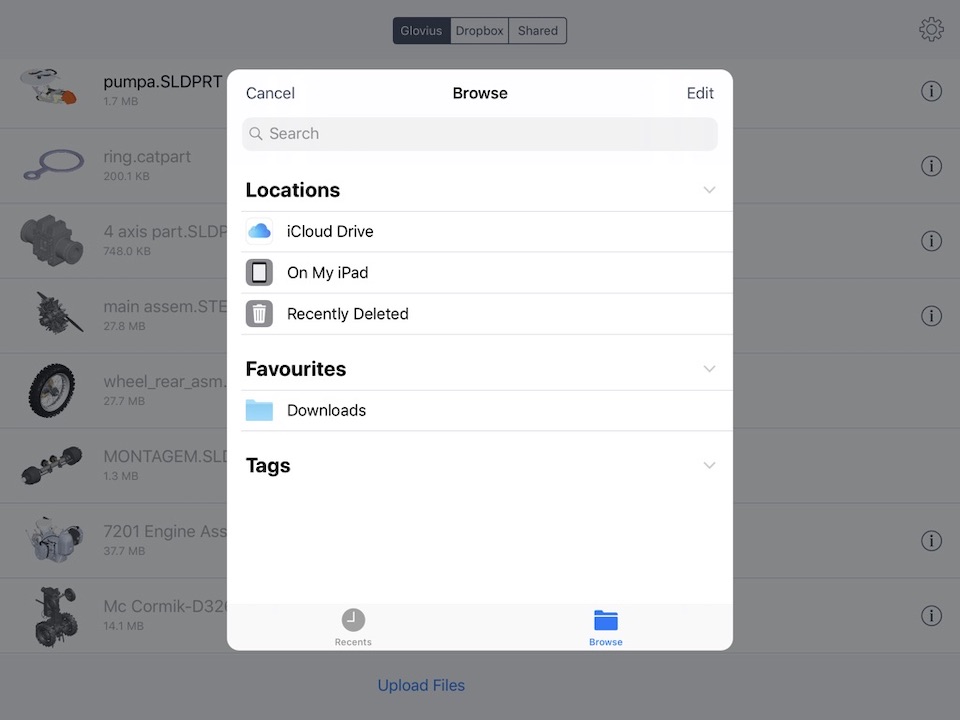Open the pumpa.SLDPRT thumbnail
The width and height of the screenshot is (960, 720).
pos(49,87)
